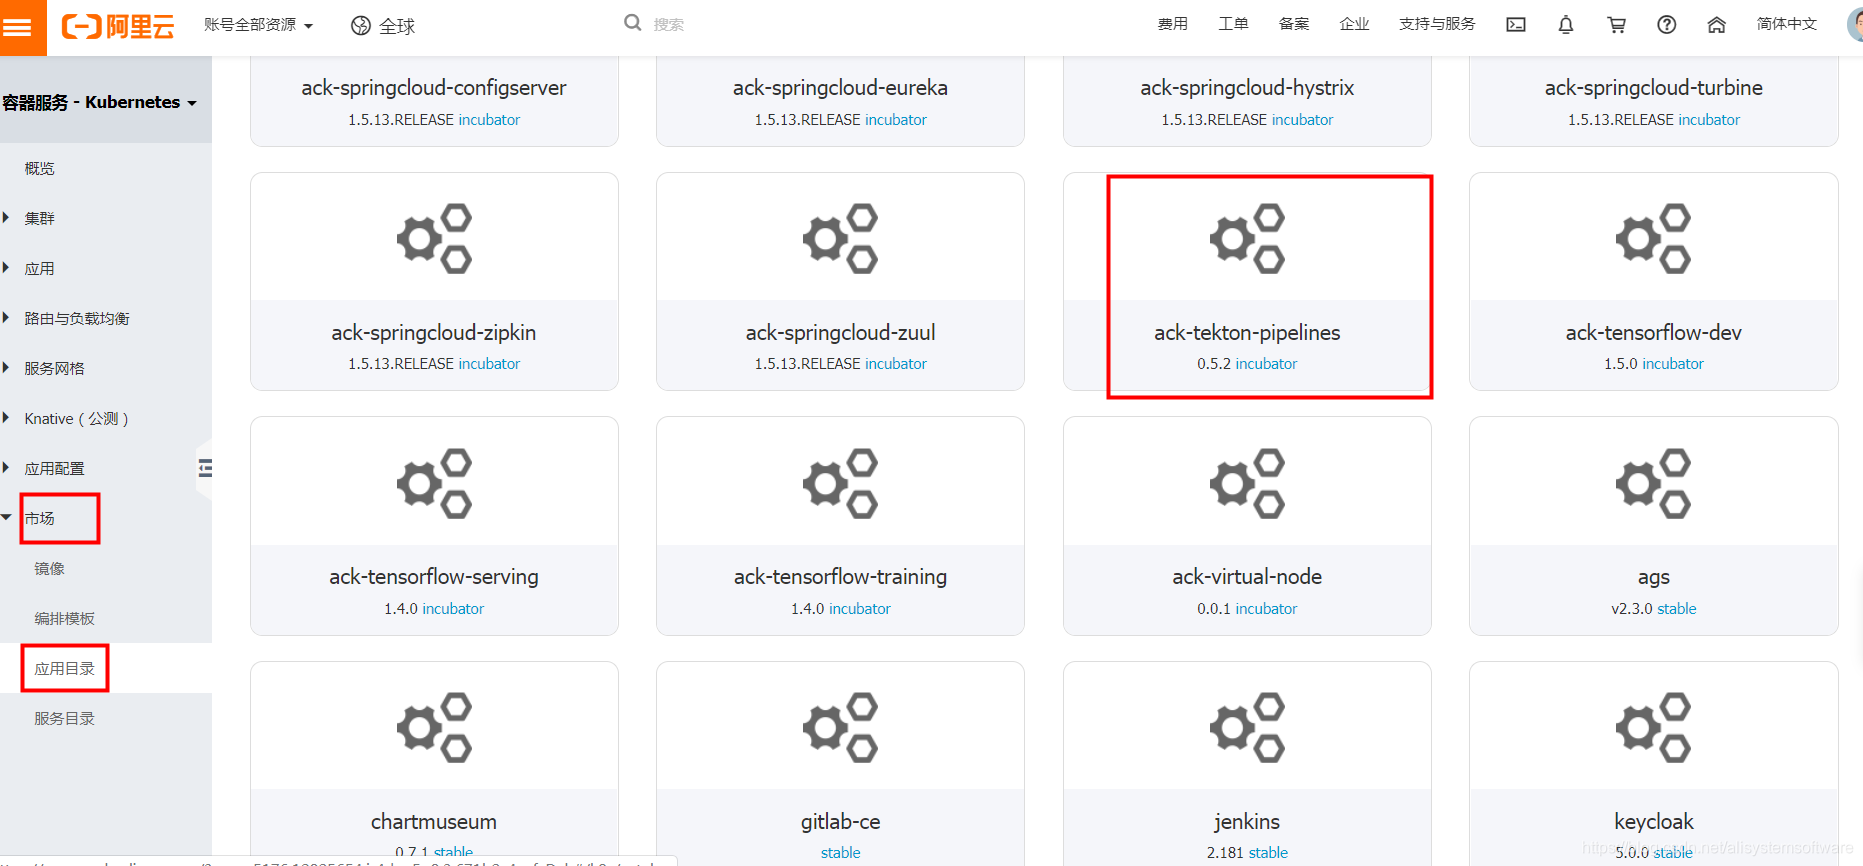
Task: Open the orange hamburger menu
Action: point(22,27)
